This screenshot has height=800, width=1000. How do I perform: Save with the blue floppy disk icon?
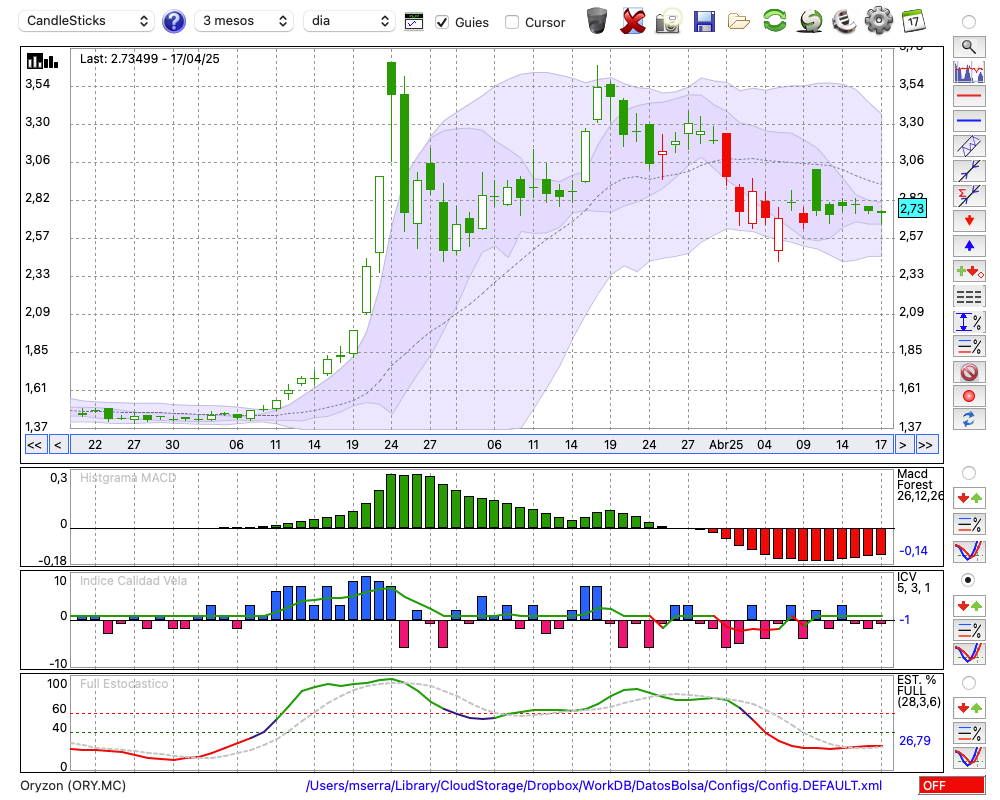click(x=704, y=21)
